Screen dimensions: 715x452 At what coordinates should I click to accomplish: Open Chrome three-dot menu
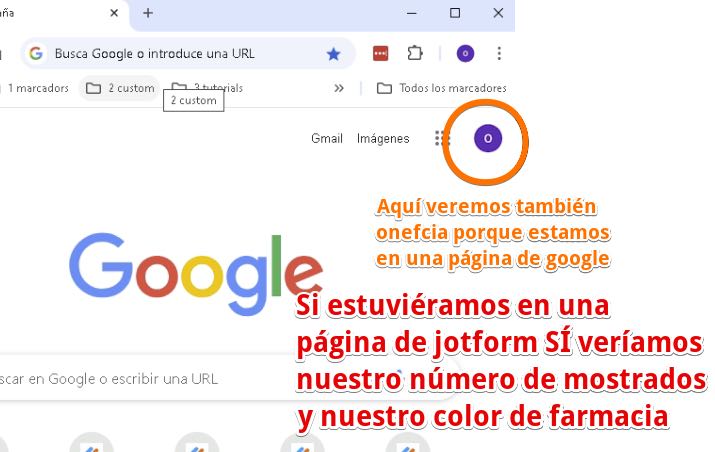[499, 53]
